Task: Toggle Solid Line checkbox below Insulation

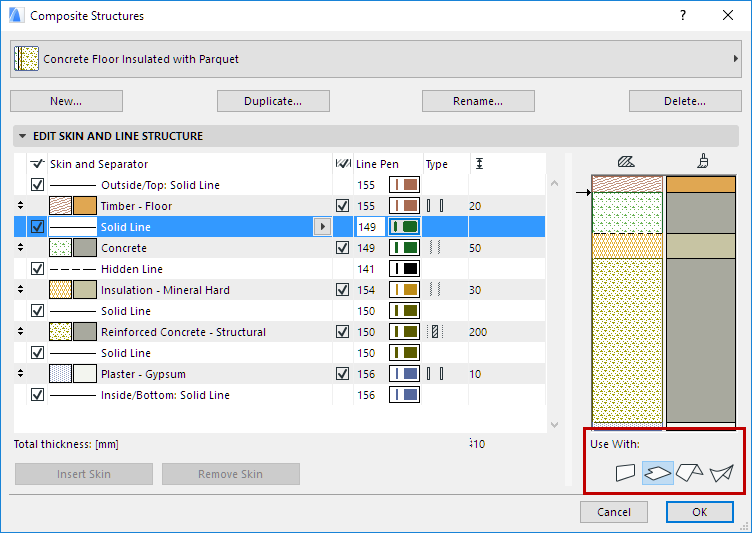Action: (37, 310)
